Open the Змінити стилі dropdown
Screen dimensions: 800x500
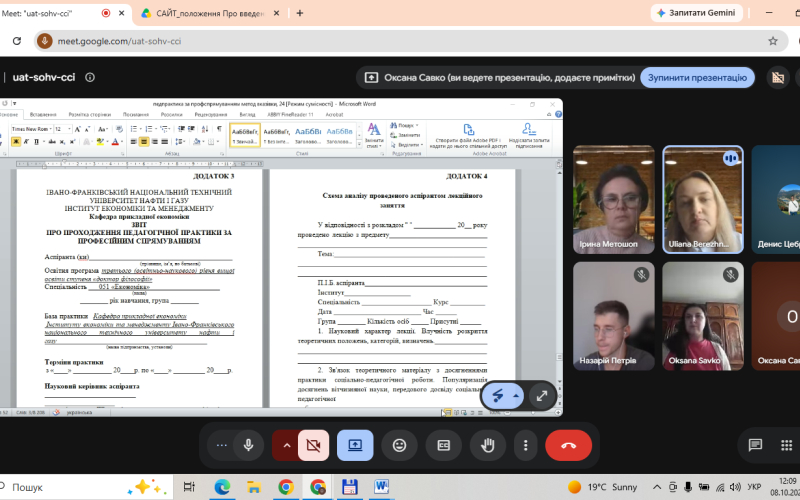click(x=374, y=135)
